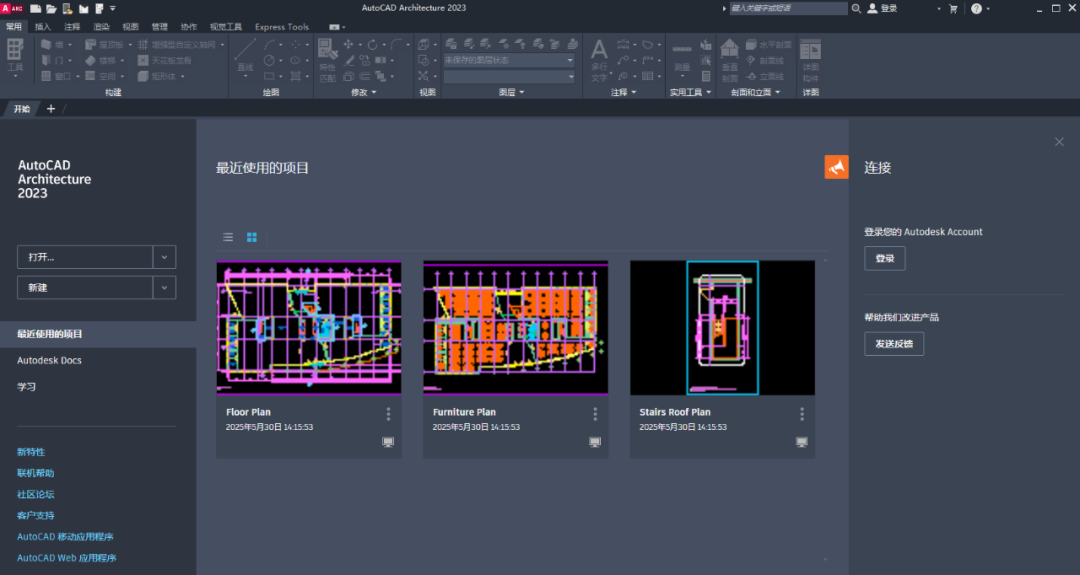The height and width of the screenshot is (575, 1080).
Task: Open the Furniture Plan drawing thumbnail
Action: point(515,328)
